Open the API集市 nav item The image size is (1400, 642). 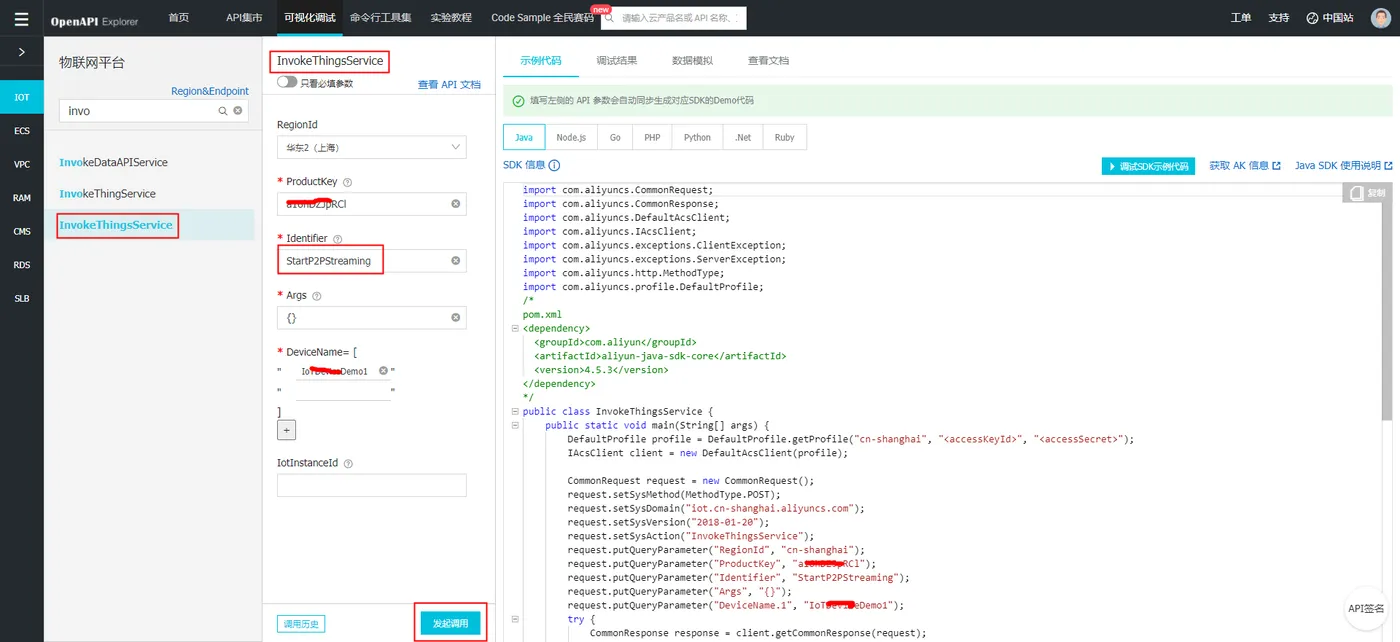click(x=244, y=18)
